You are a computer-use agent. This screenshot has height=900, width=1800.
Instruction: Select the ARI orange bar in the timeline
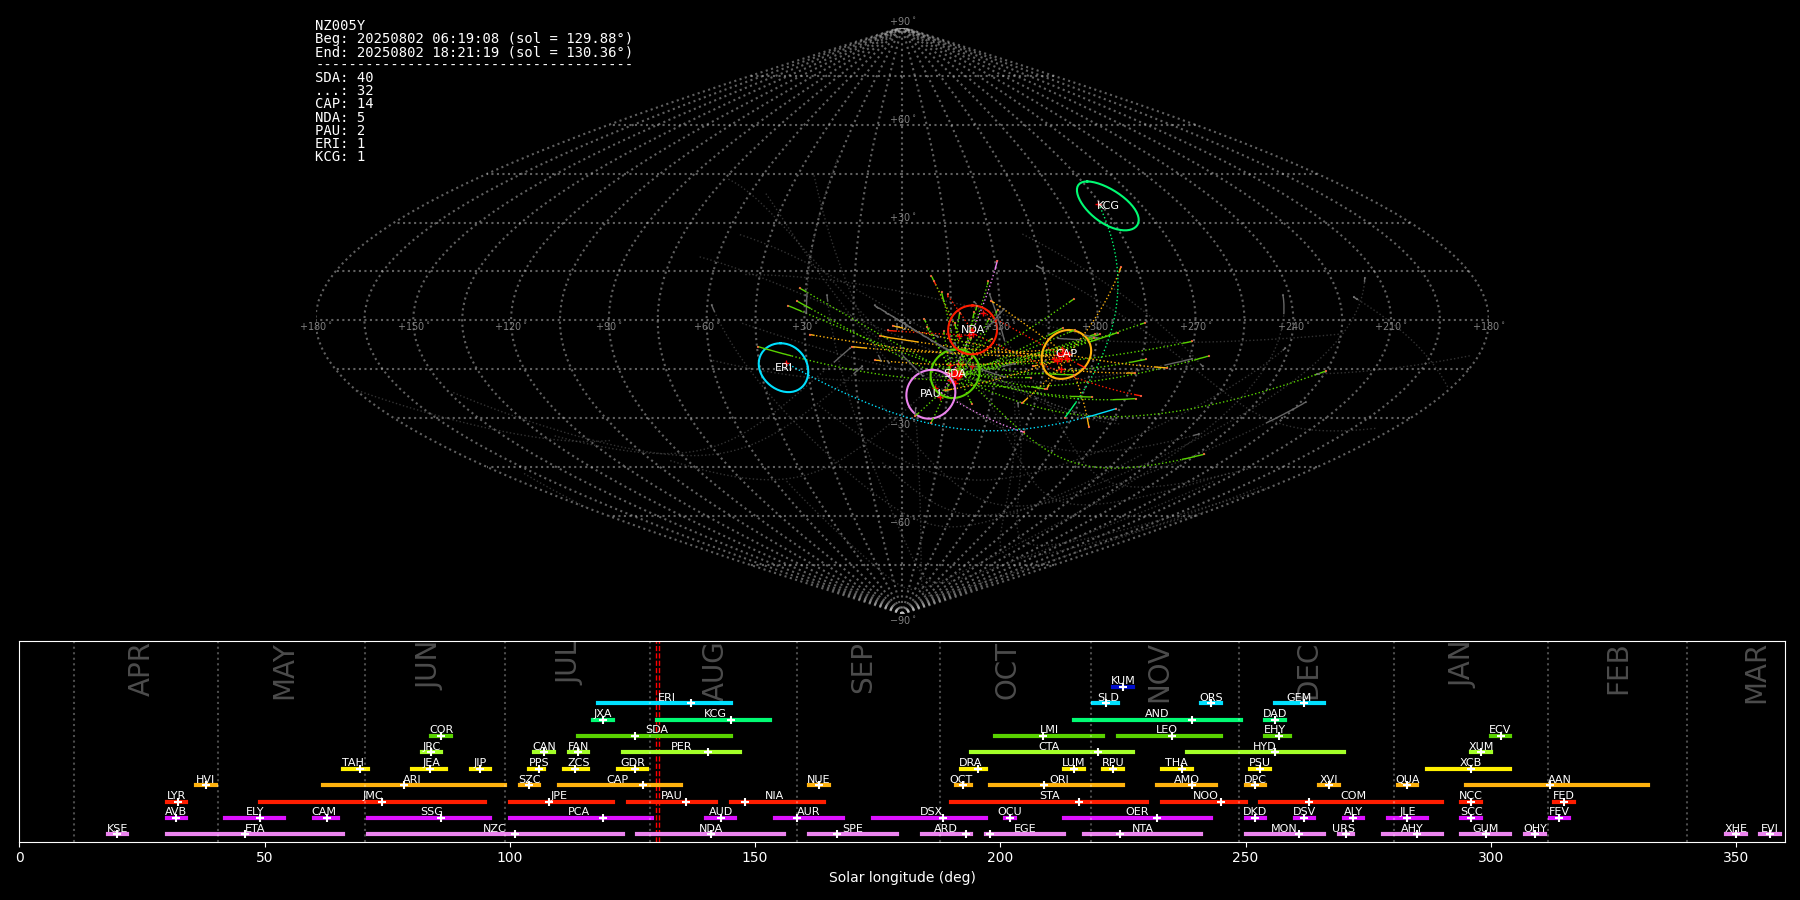click(413, 785)
